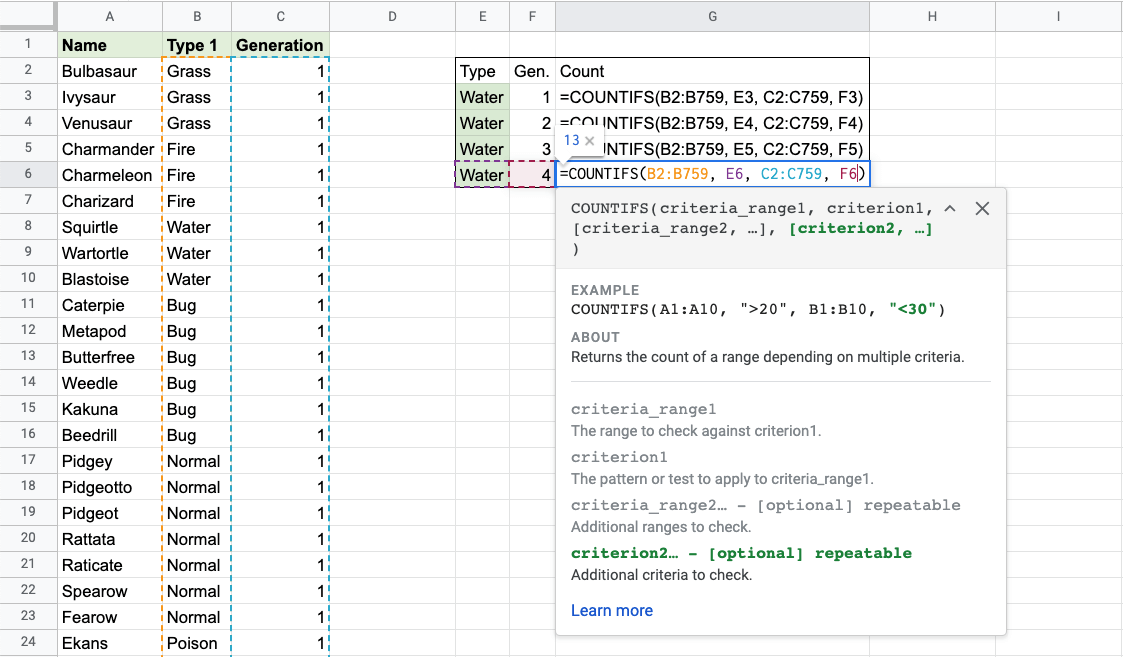Screen dimensions: 1123x657
Task: Select the Poison type cell for Ekans
Action: click(x=195, y=643)
